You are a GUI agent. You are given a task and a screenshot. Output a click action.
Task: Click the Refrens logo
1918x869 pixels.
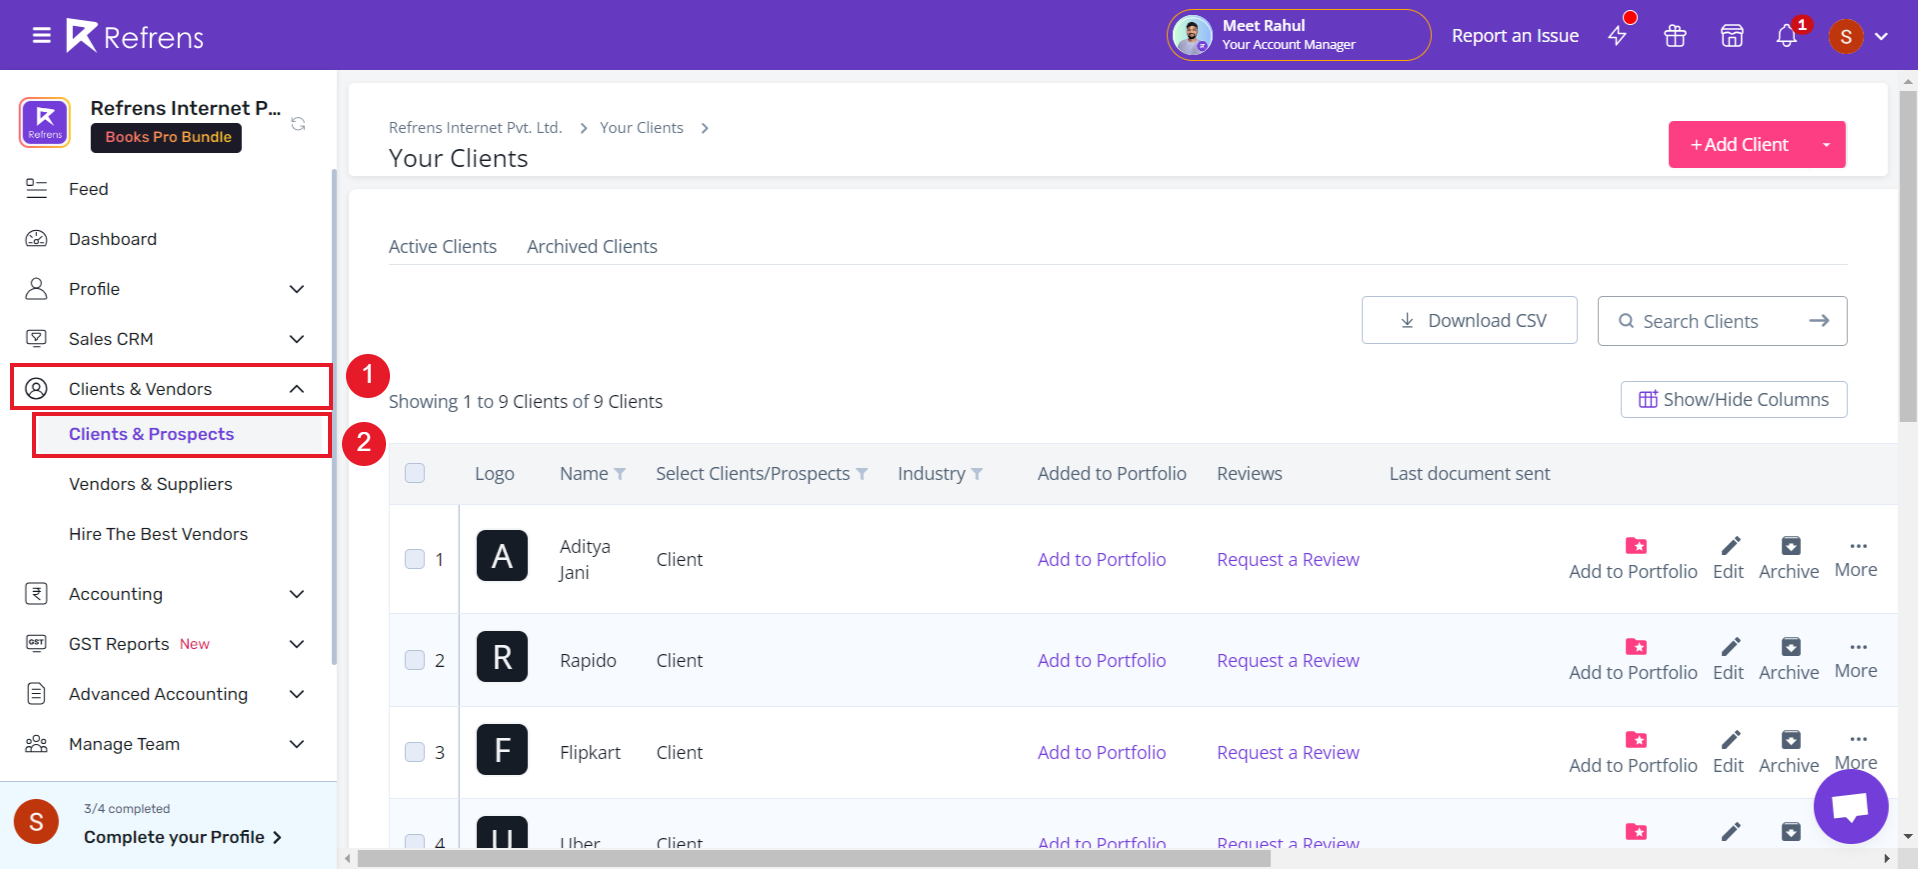[x=135, y=36]
